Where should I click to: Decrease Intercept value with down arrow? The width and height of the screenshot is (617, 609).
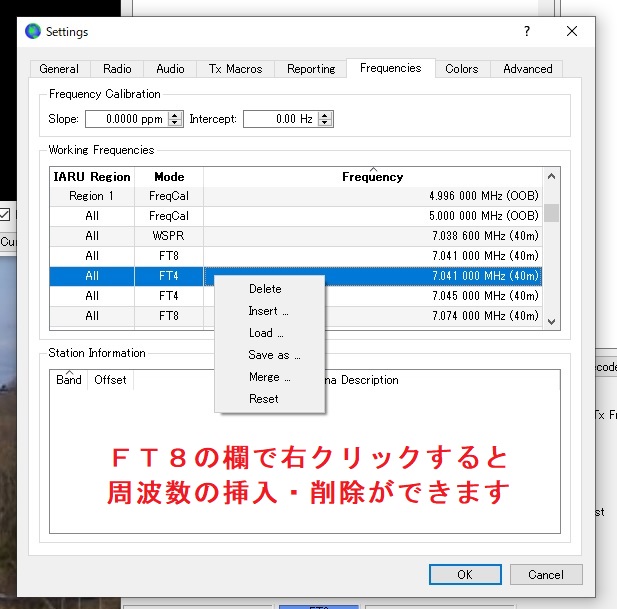(x=325, y=123)
